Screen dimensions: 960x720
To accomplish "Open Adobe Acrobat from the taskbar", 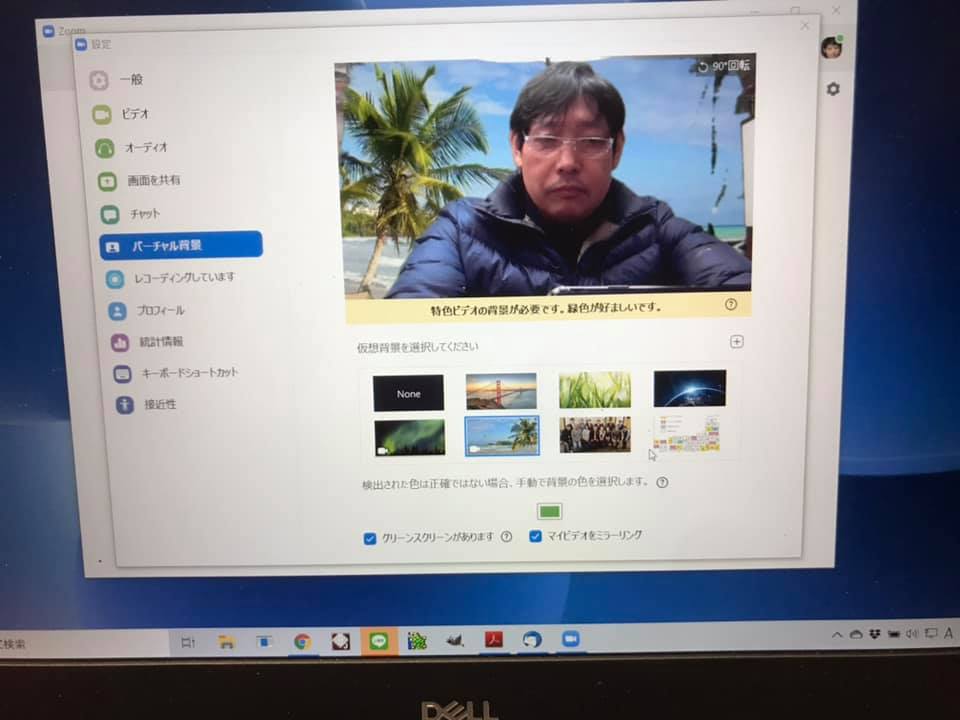I will [x=494, y=640].
